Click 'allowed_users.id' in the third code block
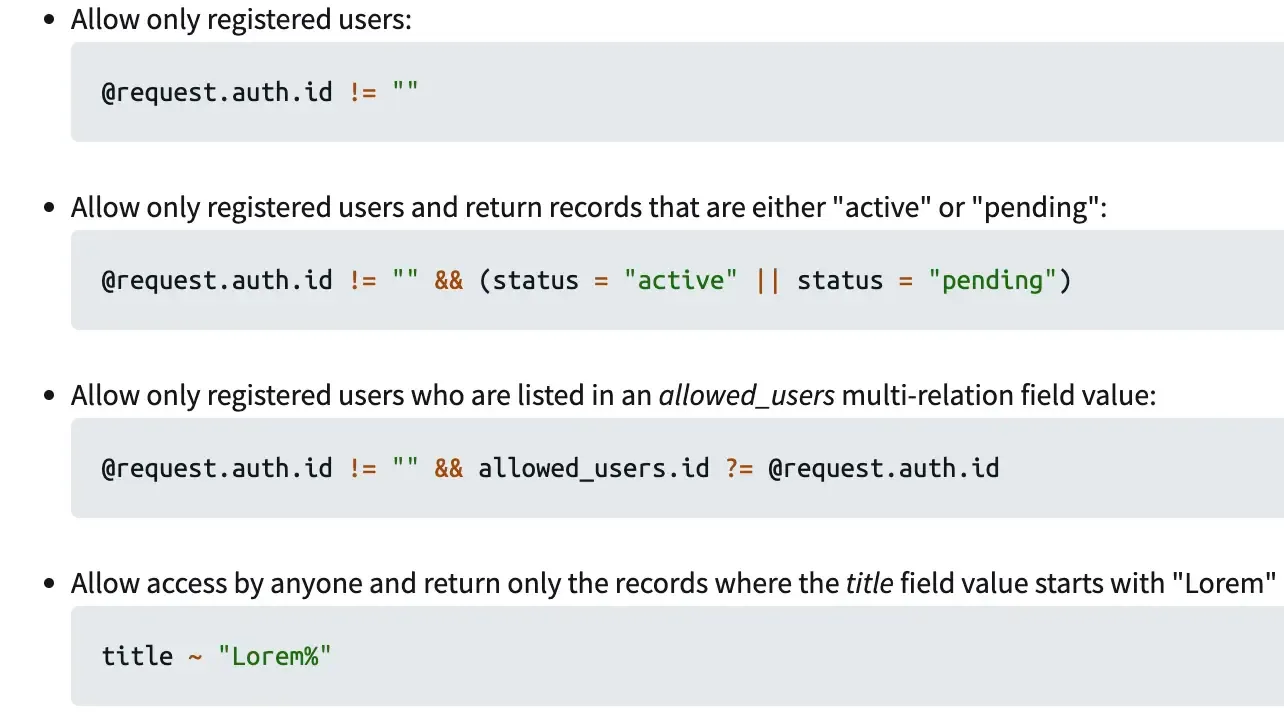The width and height of the screenshot is (1284, 720). (x=594, y=468)
